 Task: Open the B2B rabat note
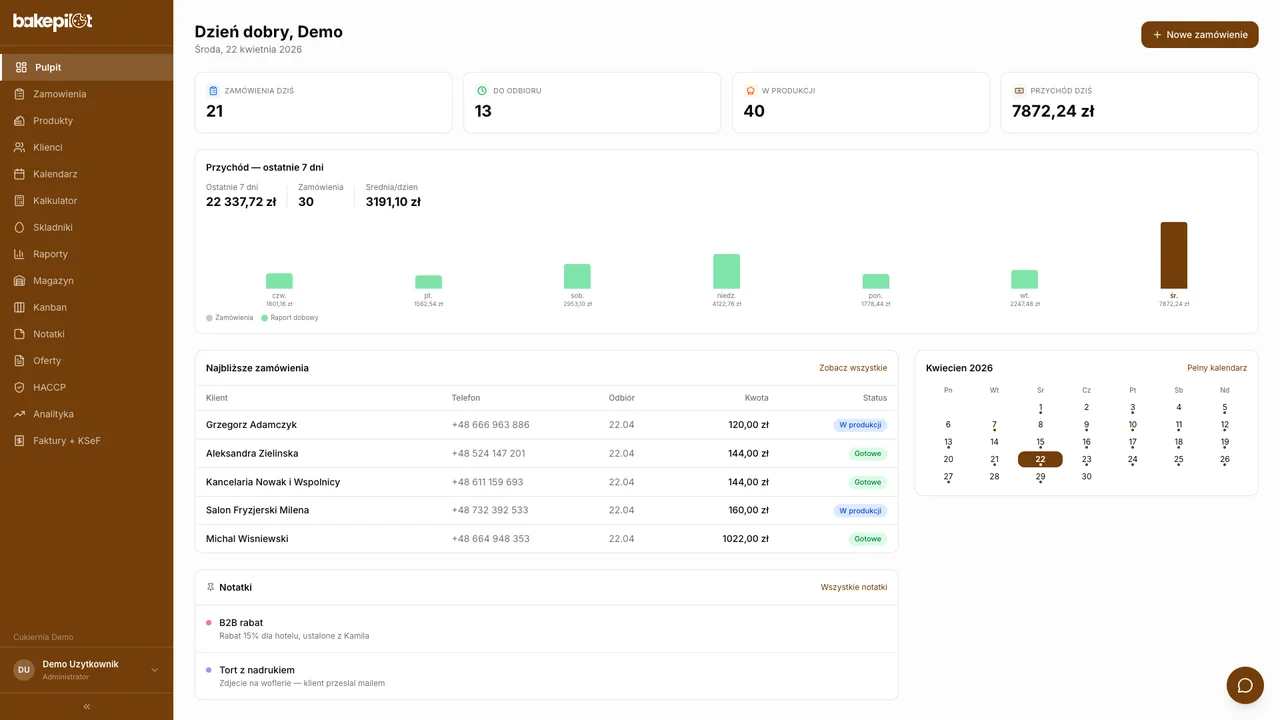546,629
